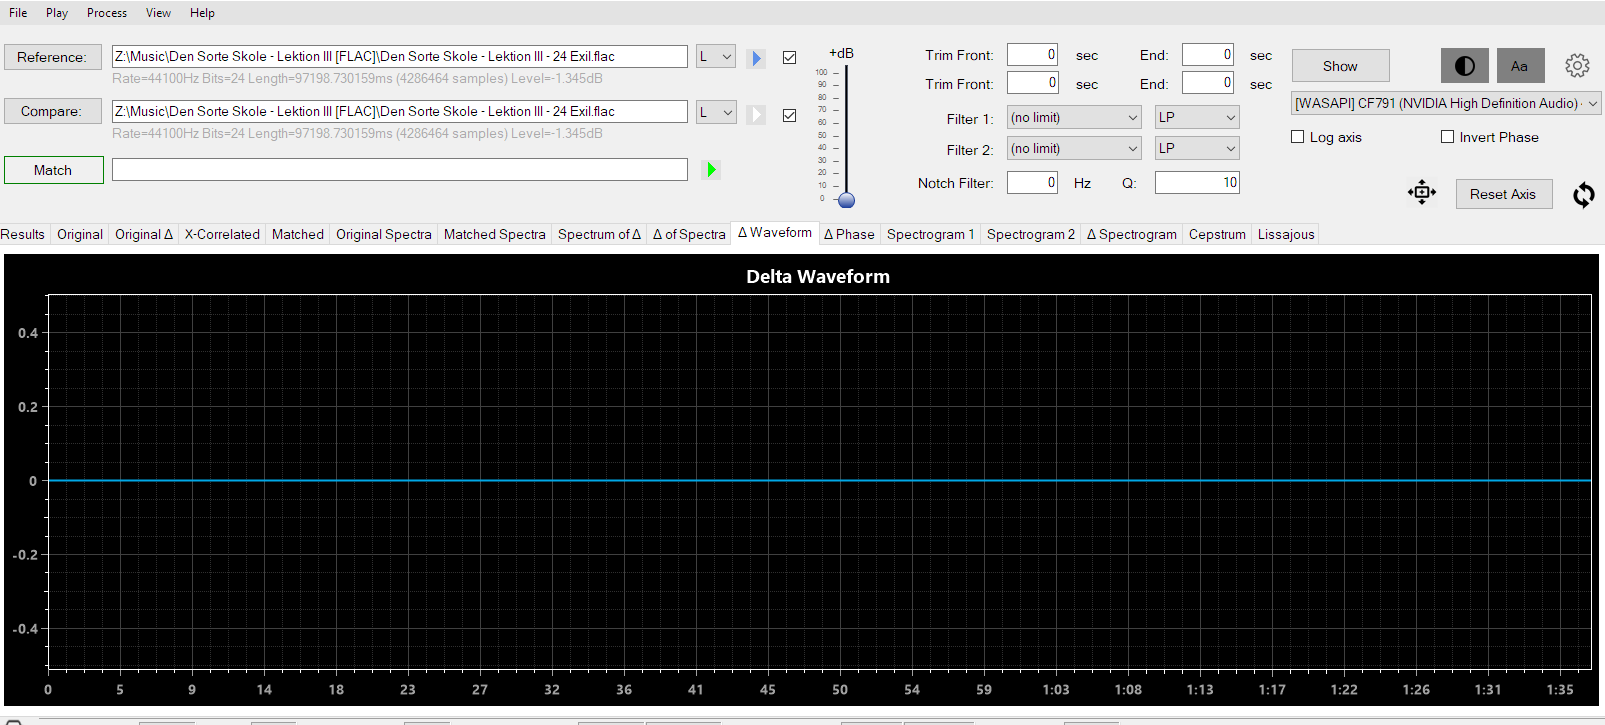Switch to the Results tab
1605x725 pixels.
click(23, 234)
